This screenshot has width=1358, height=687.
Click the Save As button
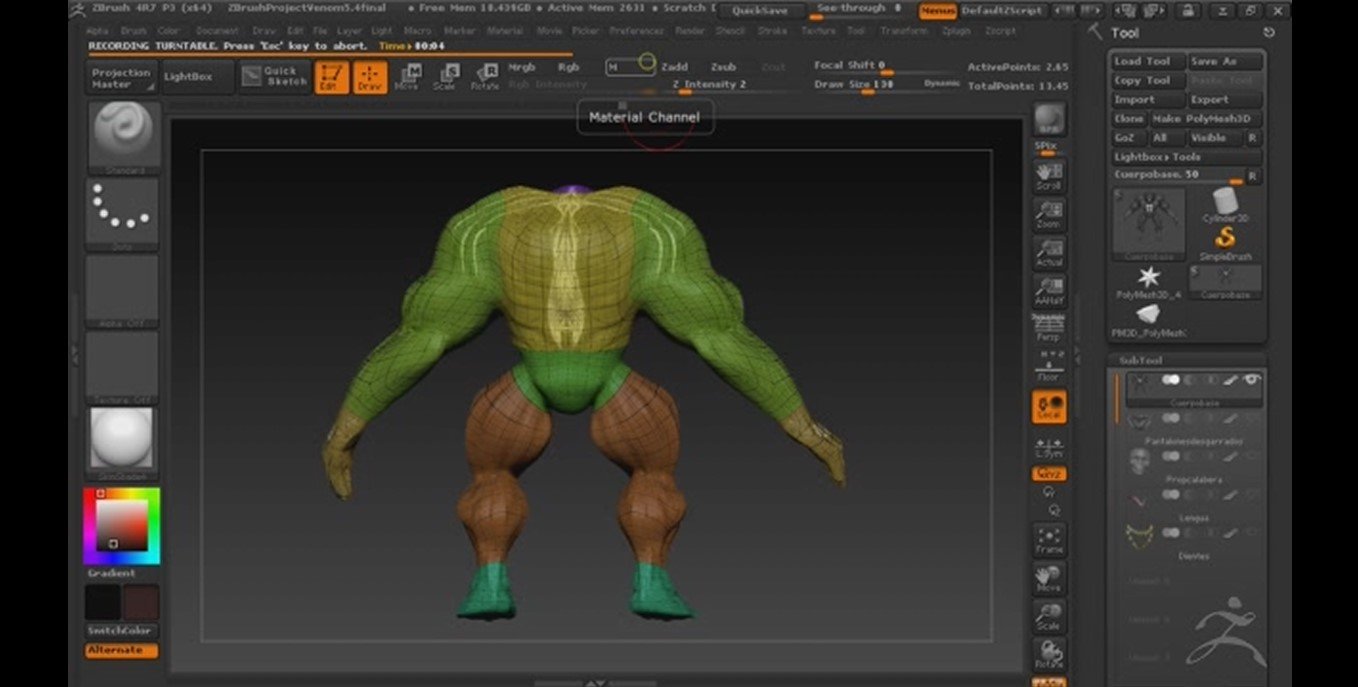point(1225,61)
